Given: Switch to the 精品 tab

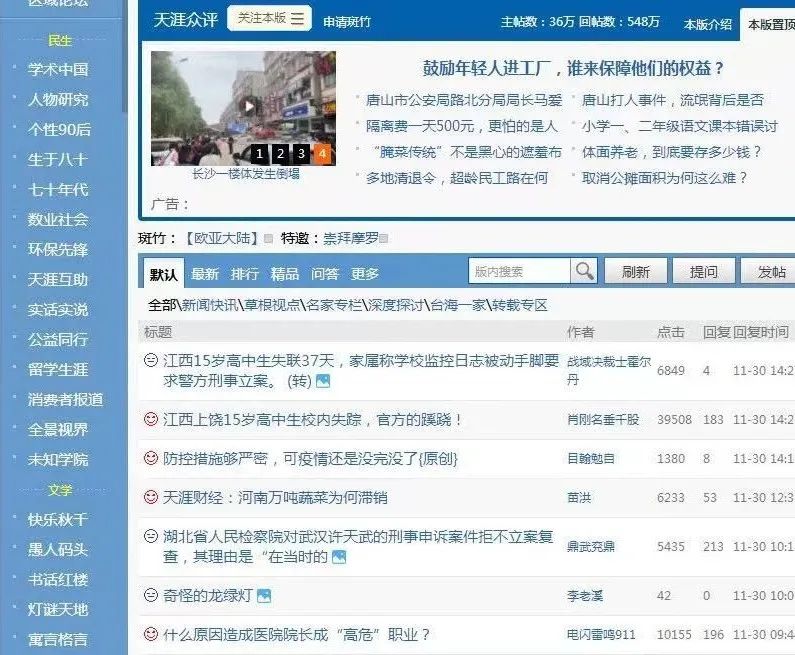Looking at the screenshot, I should (x=285, y=274).
